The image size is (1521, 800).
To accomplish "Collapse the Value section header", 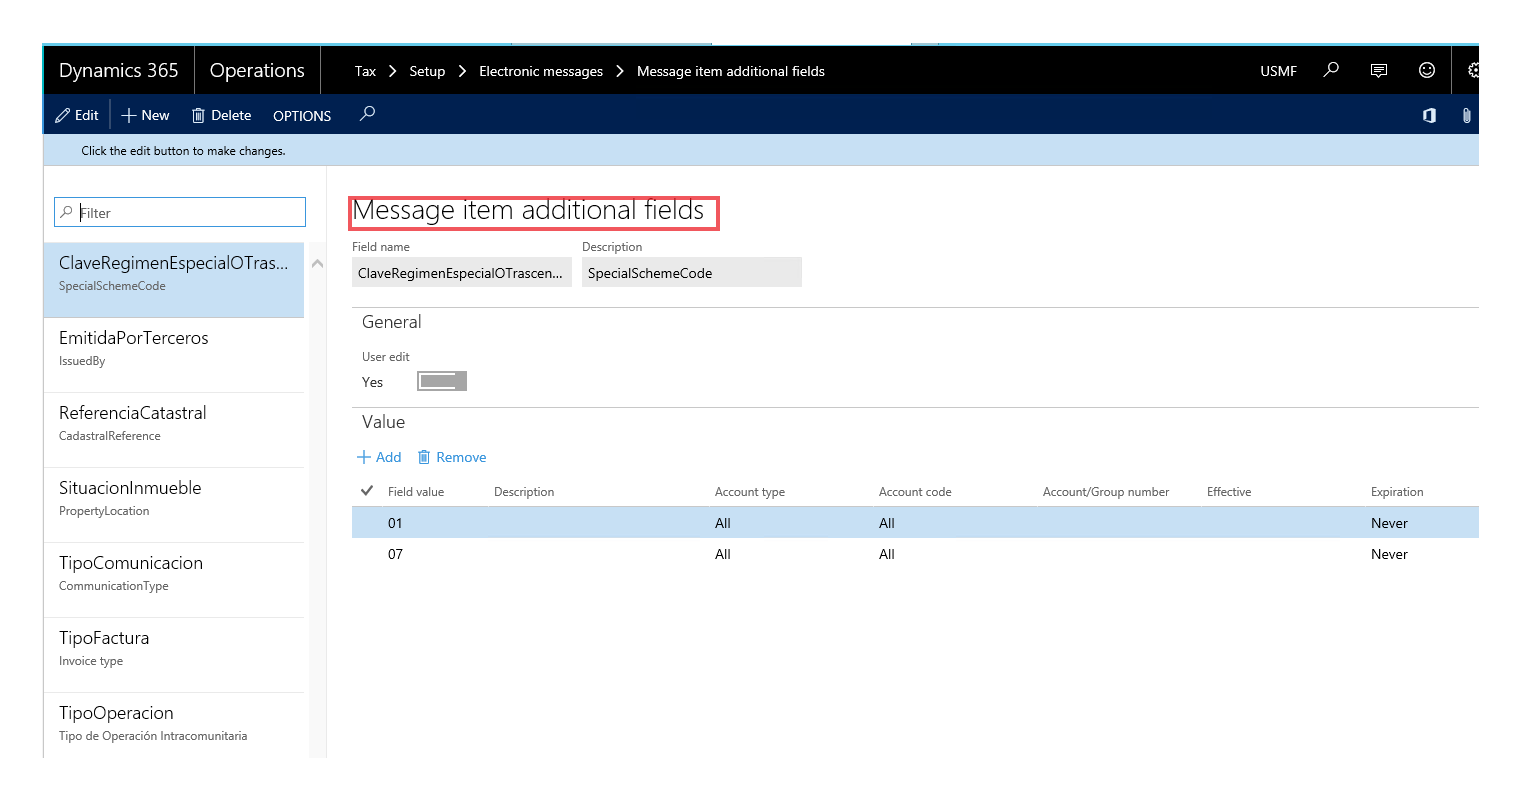I will [383, 422].
